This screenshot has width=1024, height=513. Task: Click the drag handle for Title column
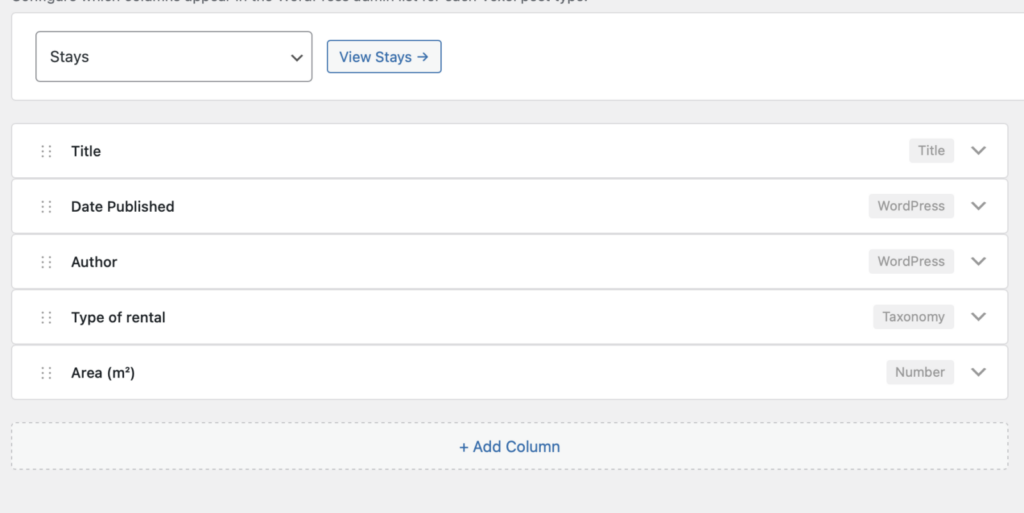click(46, 151)
